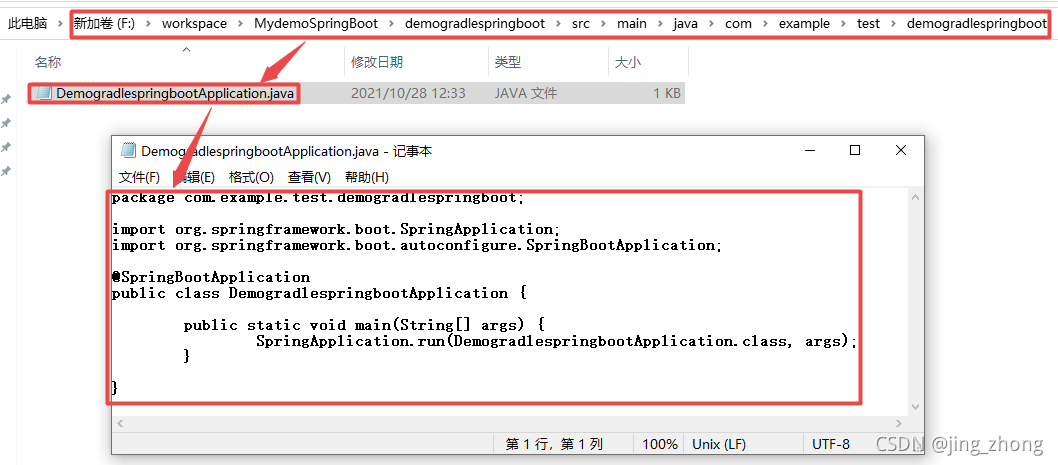Click the UTF-8 encoding status bar entry
The height and width of the screenshot is (465, 1058).
point(831,444)
